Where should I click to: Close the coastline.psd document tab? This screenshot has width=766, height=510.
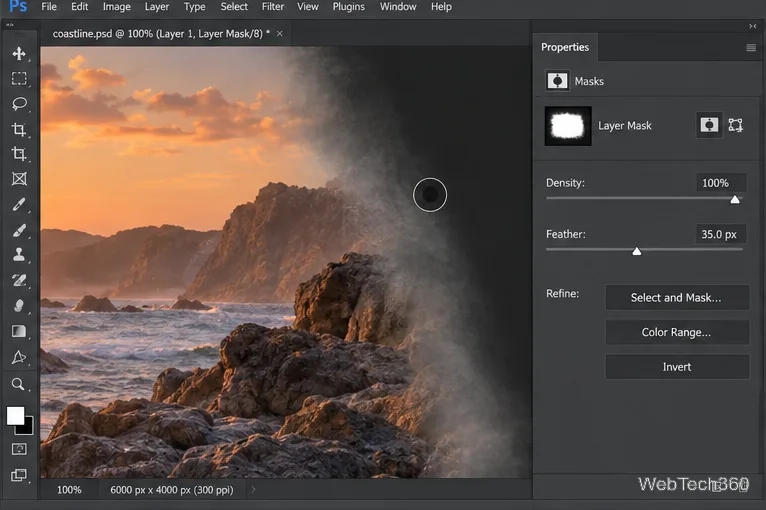point(279,34)
